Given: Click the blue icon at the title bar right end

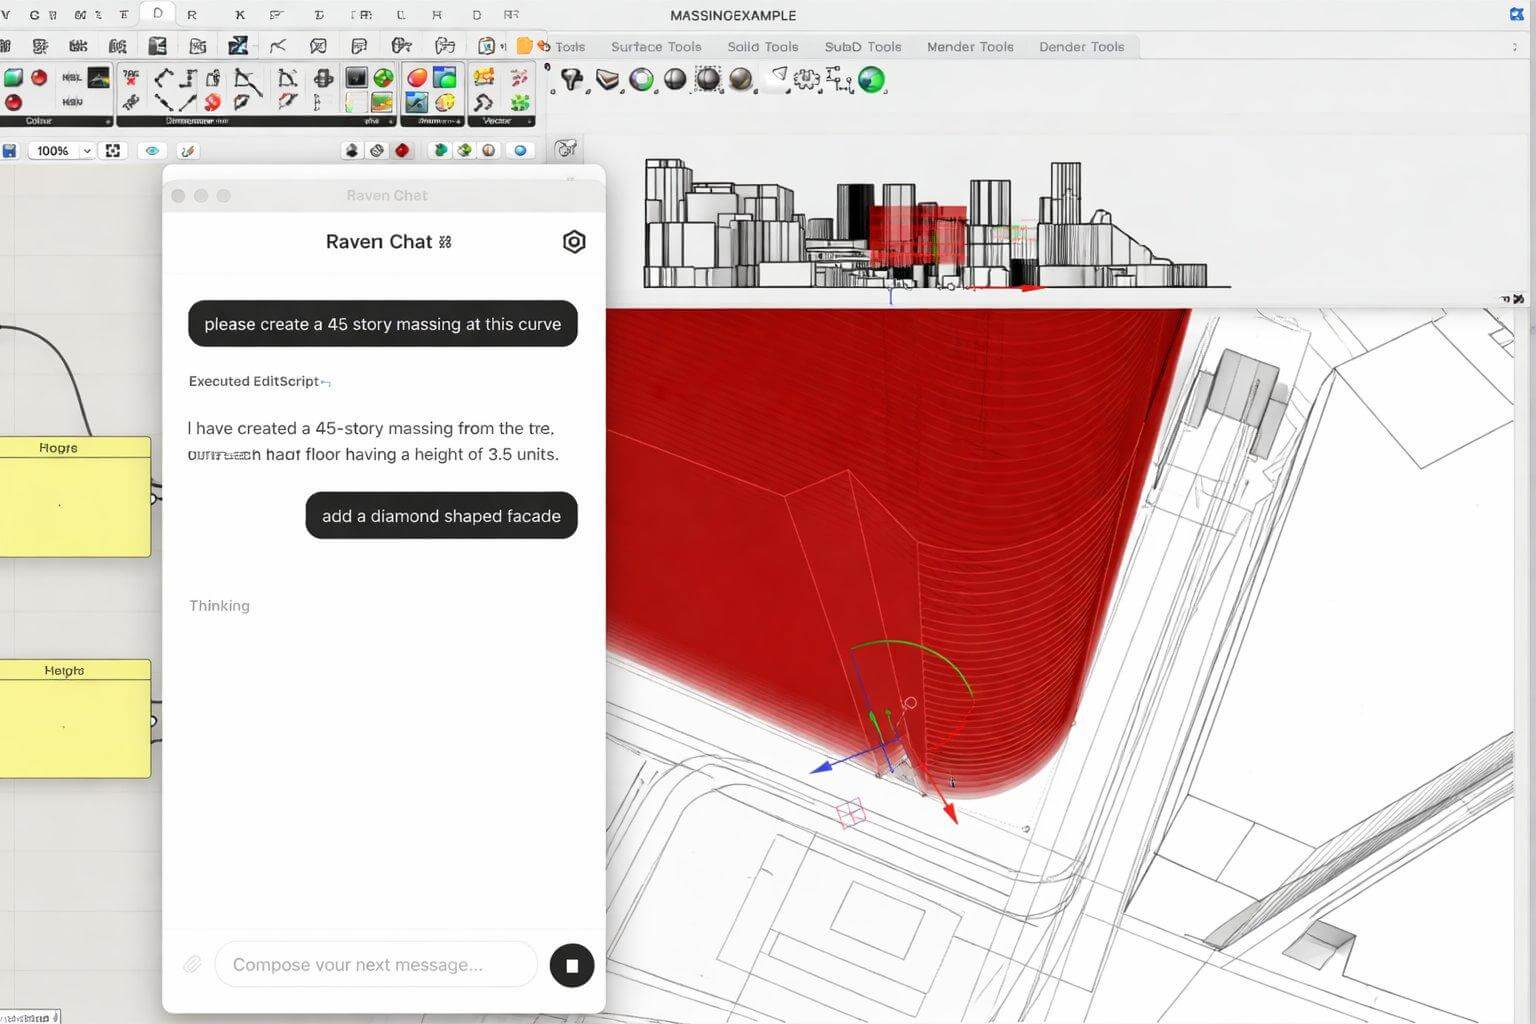Looking at the screenshot, I should [x=1516, y=14].
